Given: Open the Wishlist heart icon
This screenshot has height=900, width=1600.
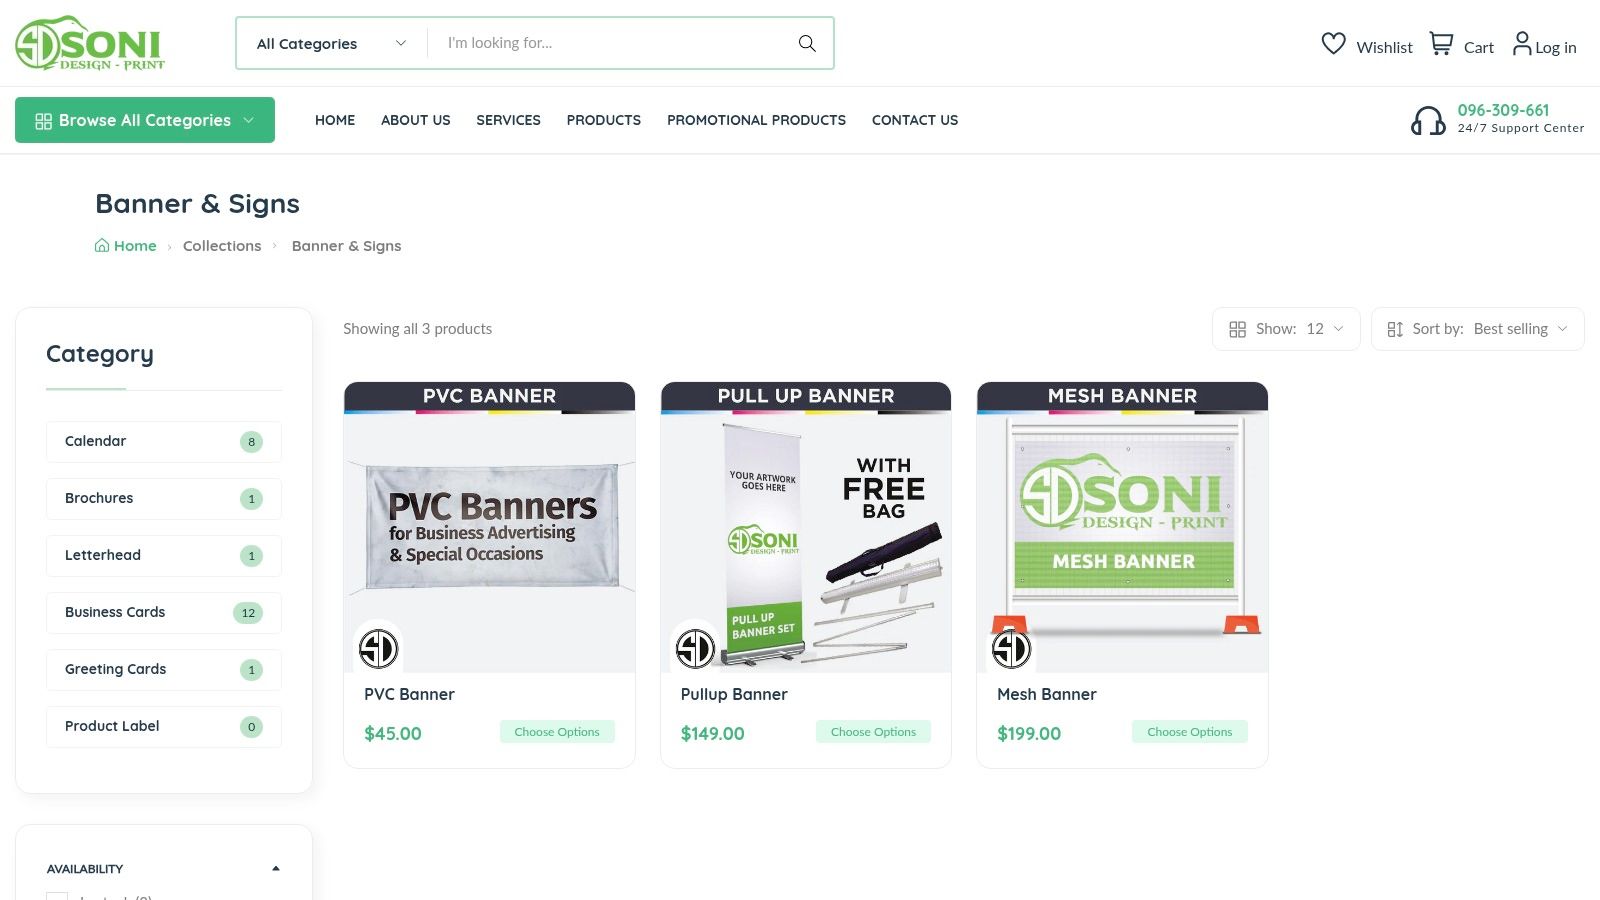Looking at the screenshot, I should point(1333,44).
